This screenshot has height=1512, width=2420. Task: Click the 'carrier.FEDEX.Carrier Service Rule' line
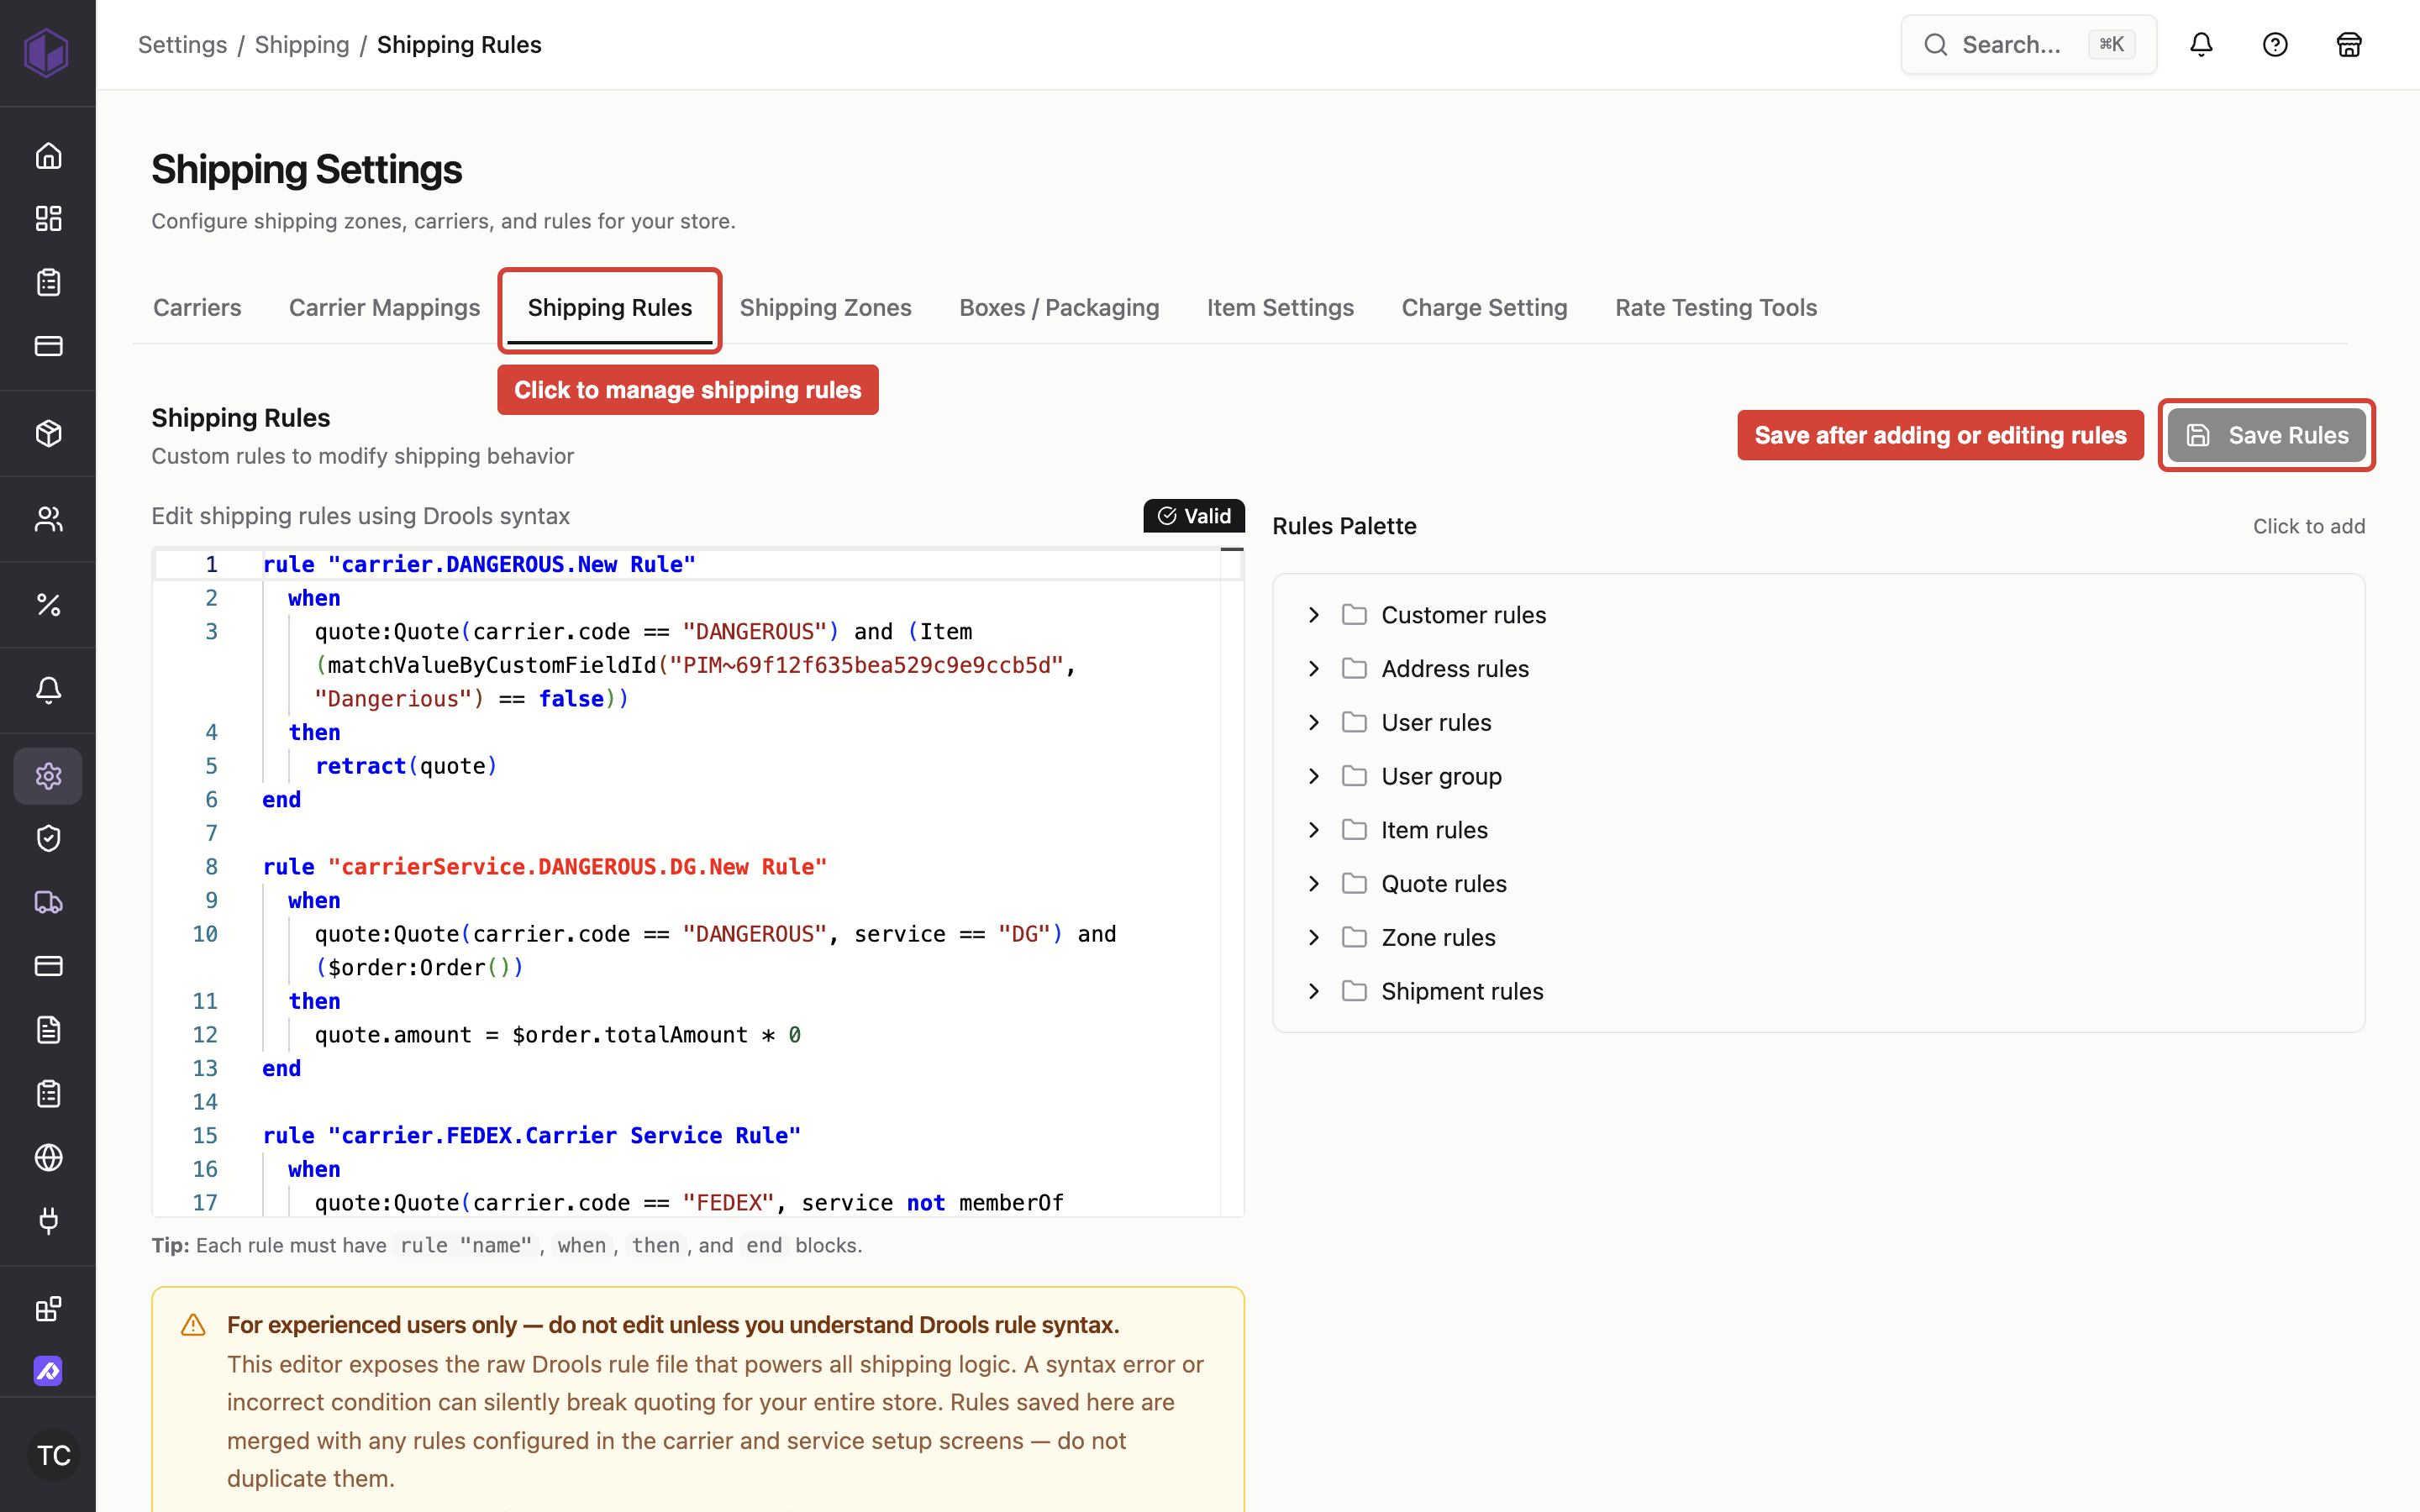[531, 1136]
